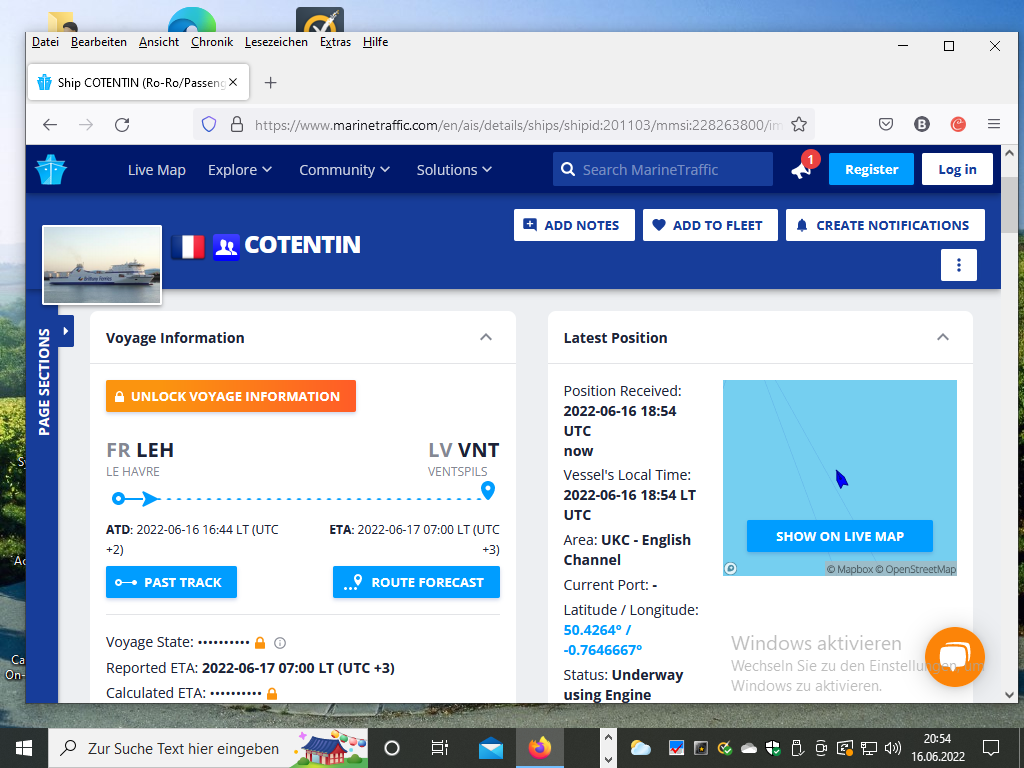Click the MarineTraffic ship logo
The height and width of the screenshot is (768, 1024).
[51, 169]
